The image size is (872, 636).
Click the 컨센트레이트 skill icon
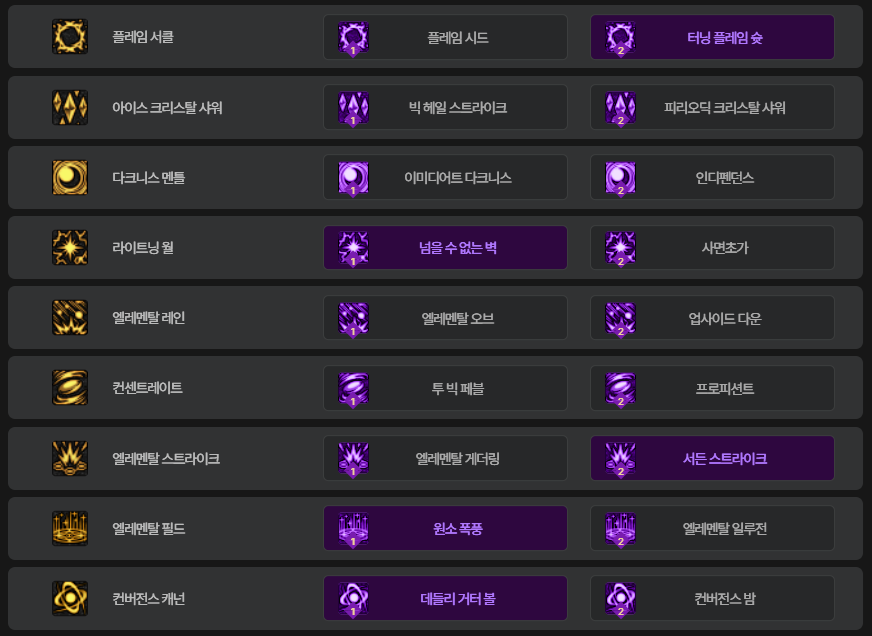point(70,387)
